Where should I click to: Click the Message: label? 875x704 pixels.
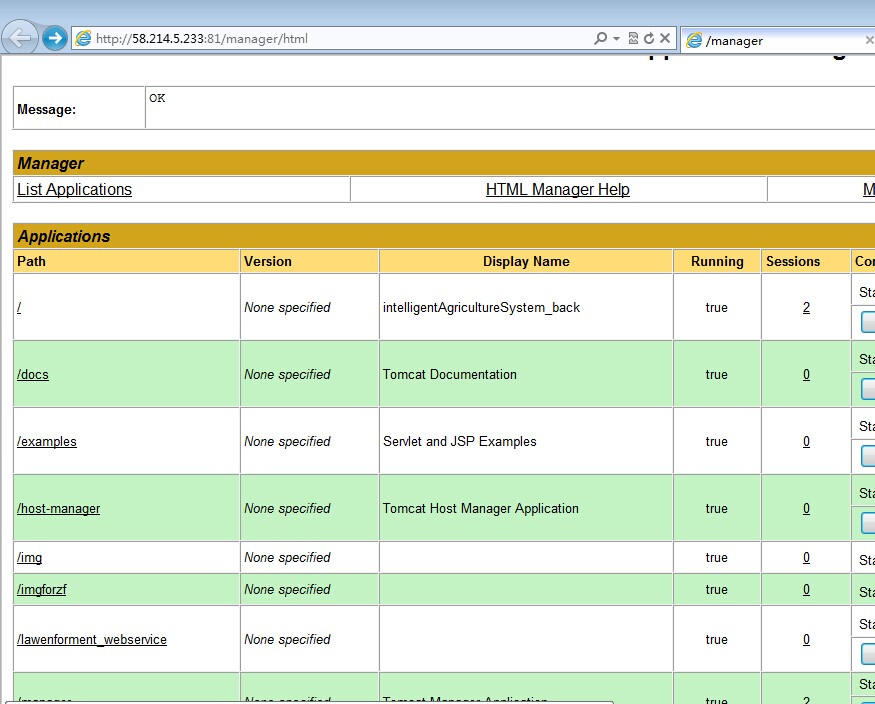coord(46,109)
